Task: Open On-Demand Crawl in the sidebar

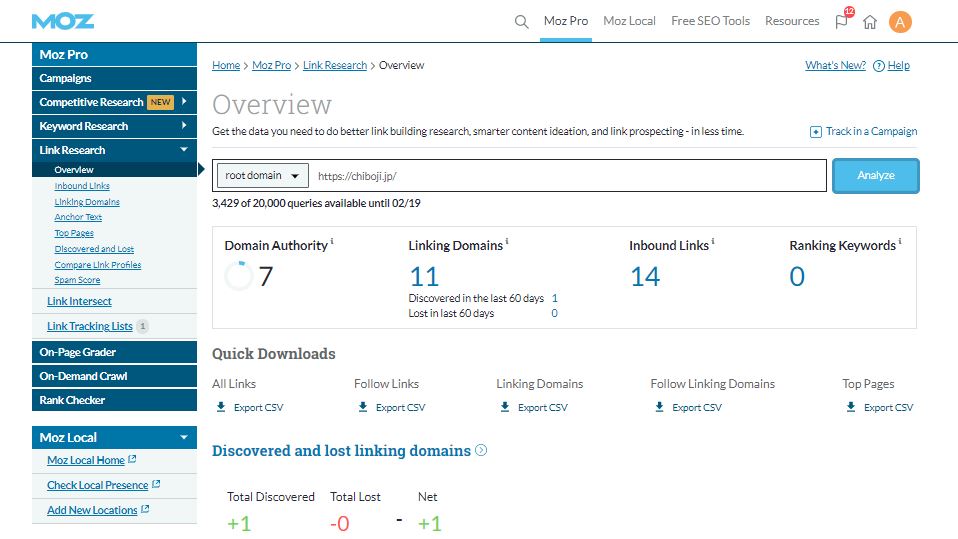Action: (114, 376)
